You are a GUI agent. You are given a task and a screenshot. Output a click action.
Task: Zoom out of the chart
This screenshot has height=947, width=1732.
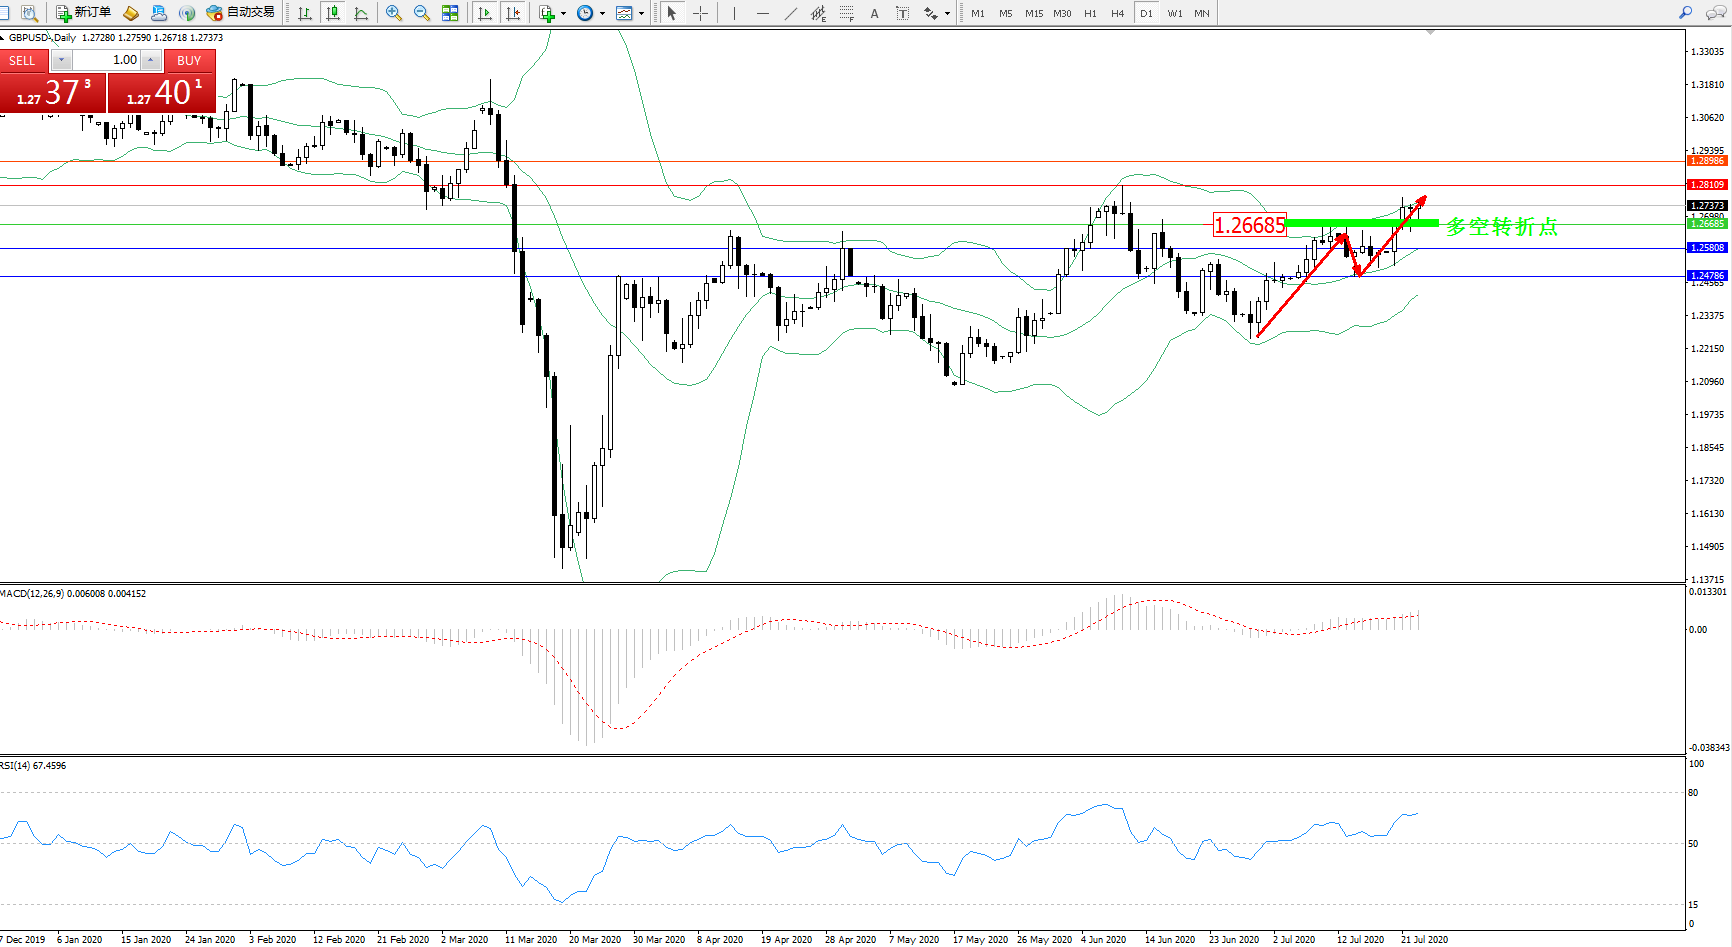[422, 13]
